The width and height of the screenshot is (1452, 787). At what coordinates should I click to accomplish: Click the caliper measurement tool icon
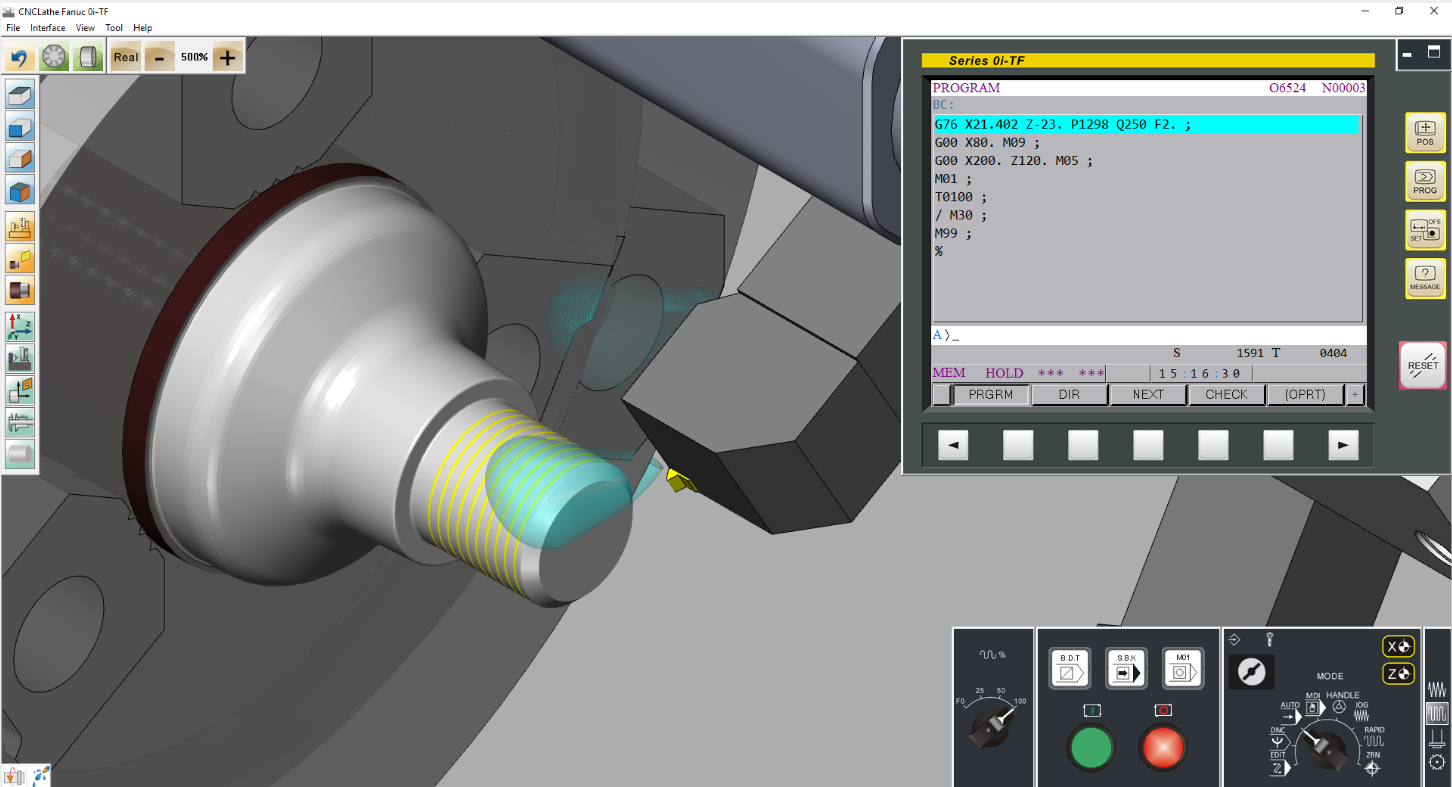(x=20, y=422)
